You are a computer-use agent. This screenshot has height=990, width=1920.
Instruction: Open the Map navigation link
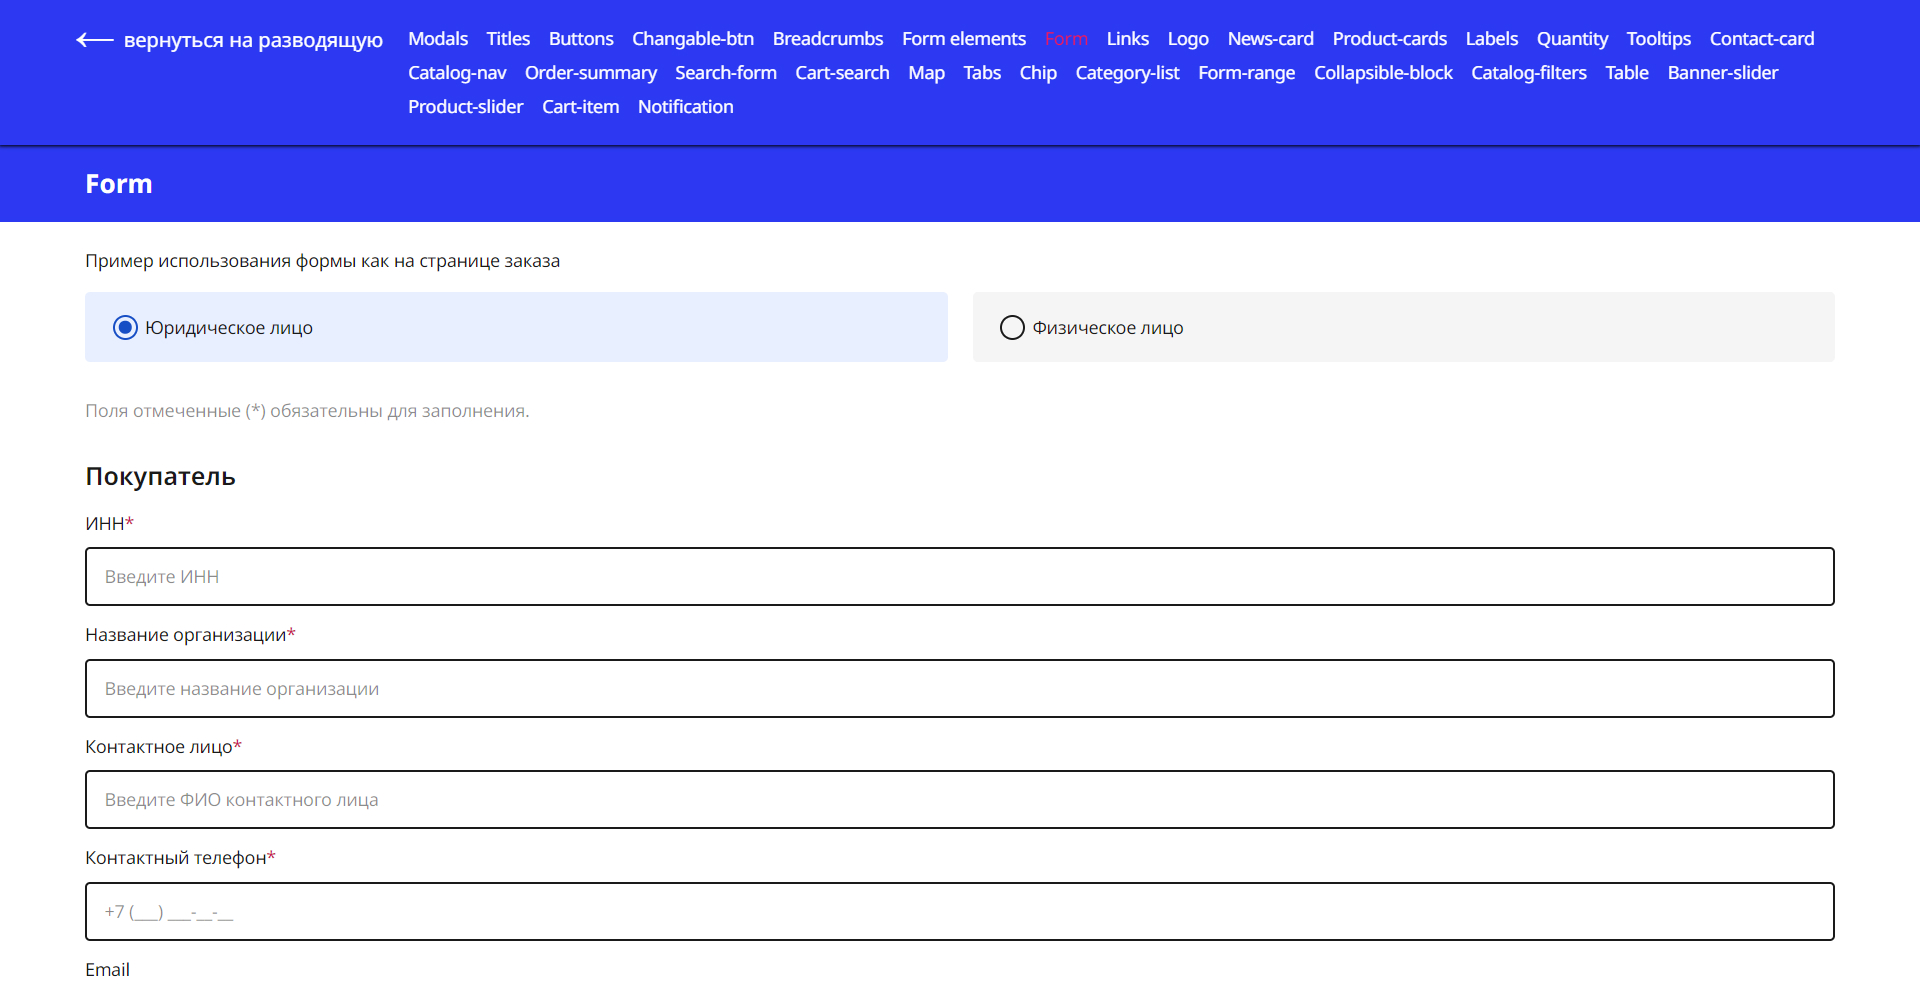pyautogui.click(x=926, y=73)
